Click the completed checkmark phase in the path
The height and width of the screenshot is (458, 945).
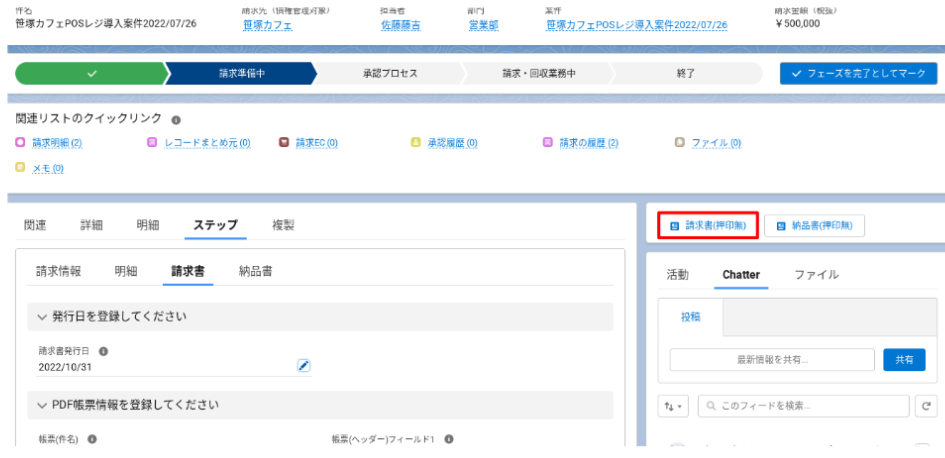pos(90,73)
